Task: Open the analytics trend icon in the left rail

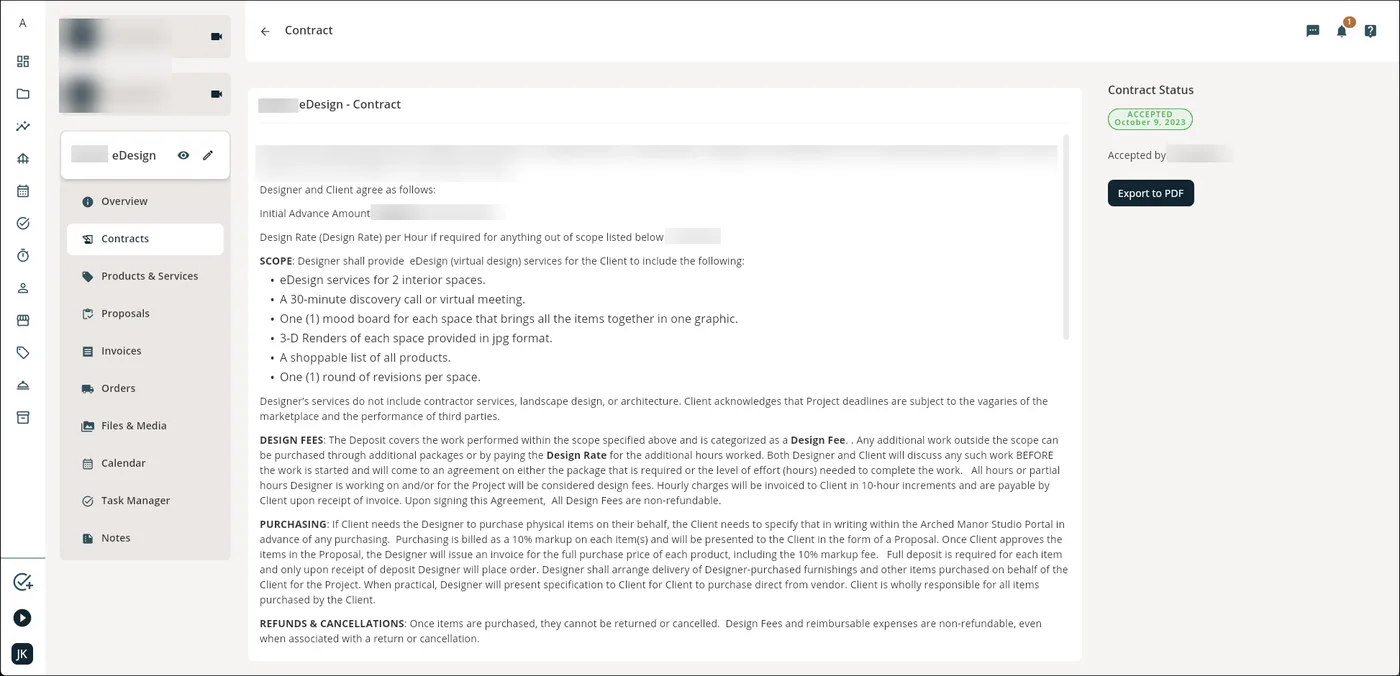Action: (x=22, y=126)
